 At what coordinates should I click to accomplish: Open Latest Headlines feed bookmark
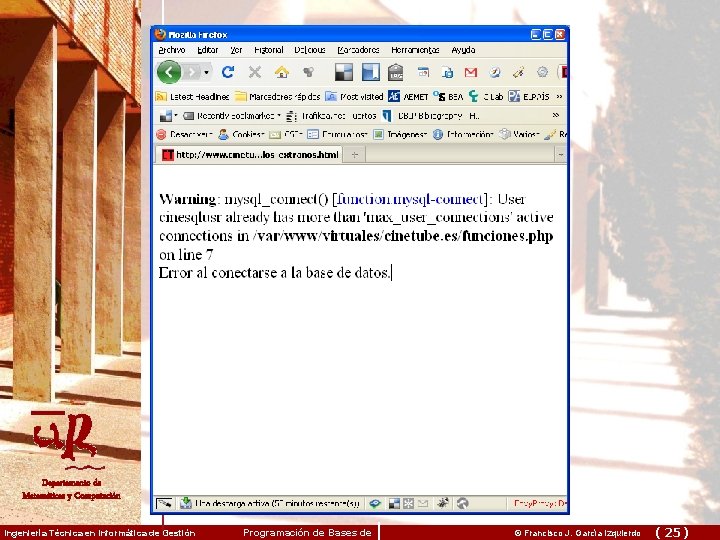coord(192,96)
